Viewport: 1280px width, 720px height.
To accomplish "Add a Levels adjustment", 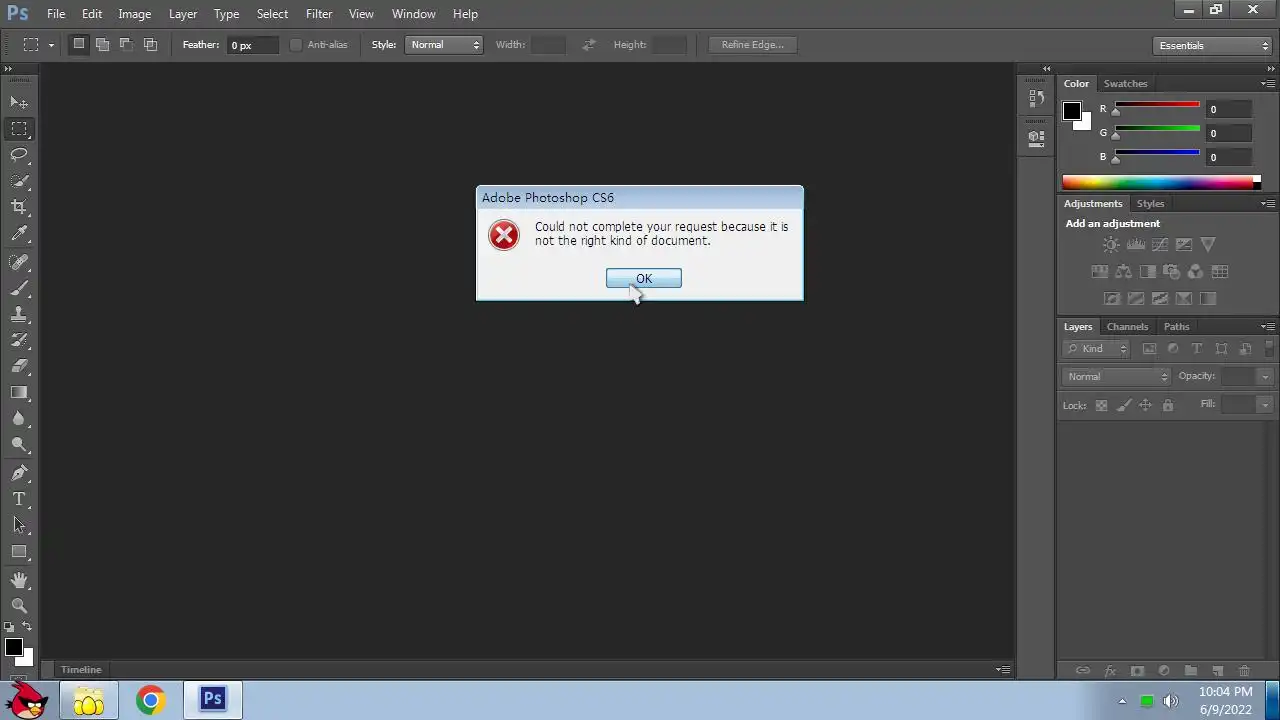I will click(1136, 245).
